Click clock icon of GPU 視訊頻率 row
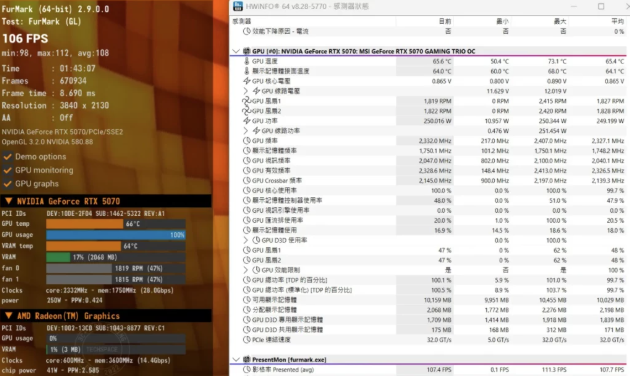Image resolution: width=630 pixels, height=376 pixels. pos(247,160)
